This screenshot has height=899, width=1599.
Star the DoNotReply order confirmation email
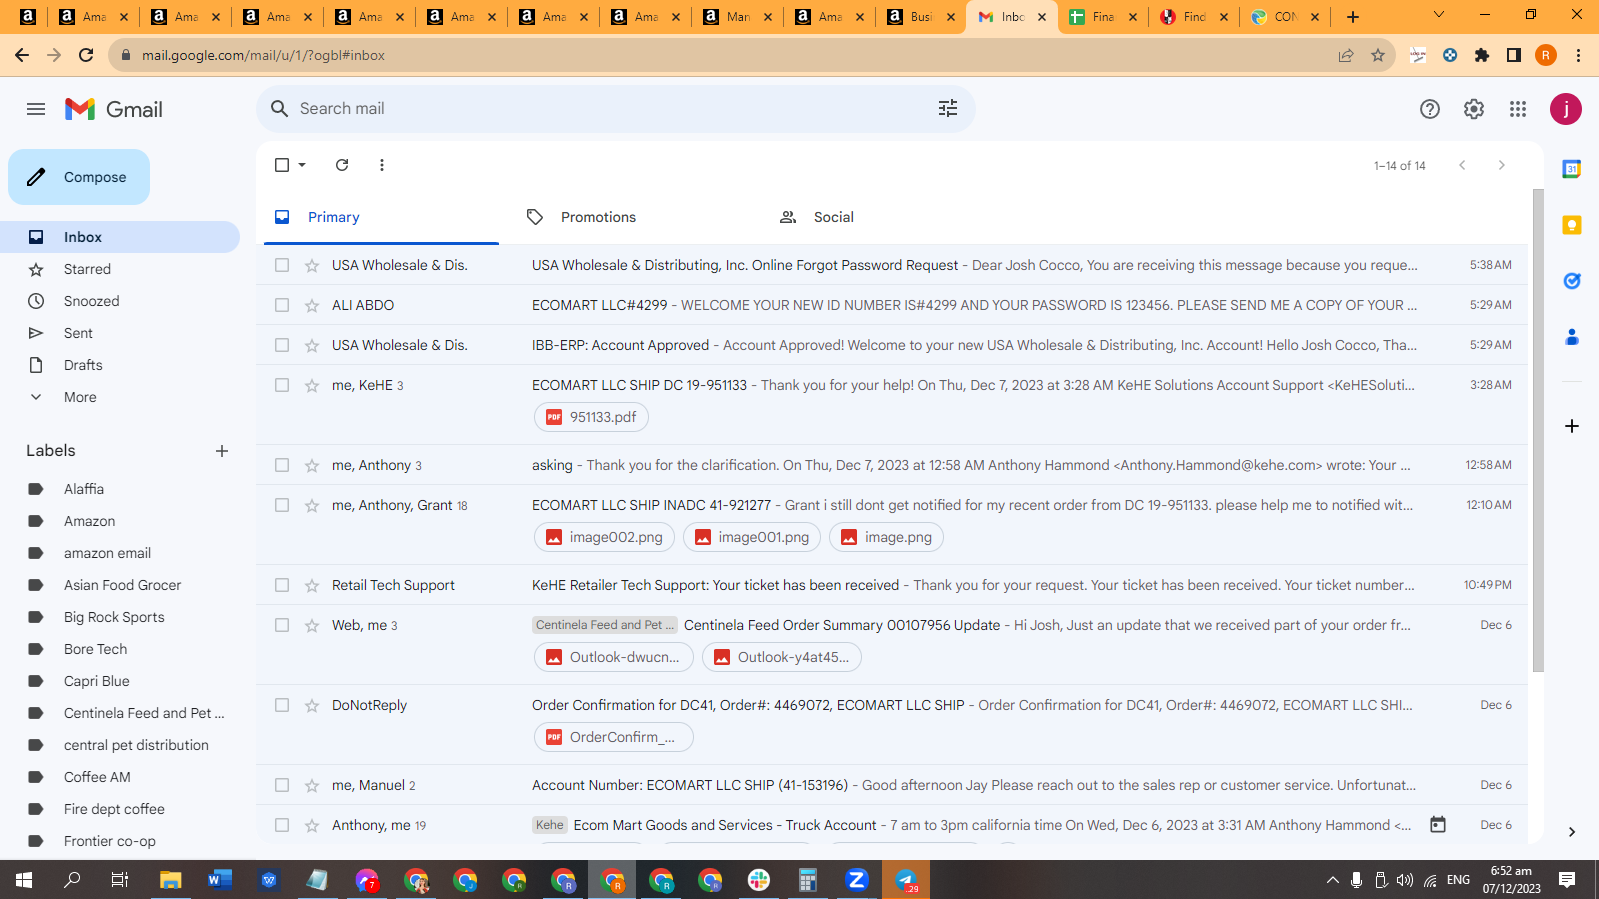(x=312, y=705)
